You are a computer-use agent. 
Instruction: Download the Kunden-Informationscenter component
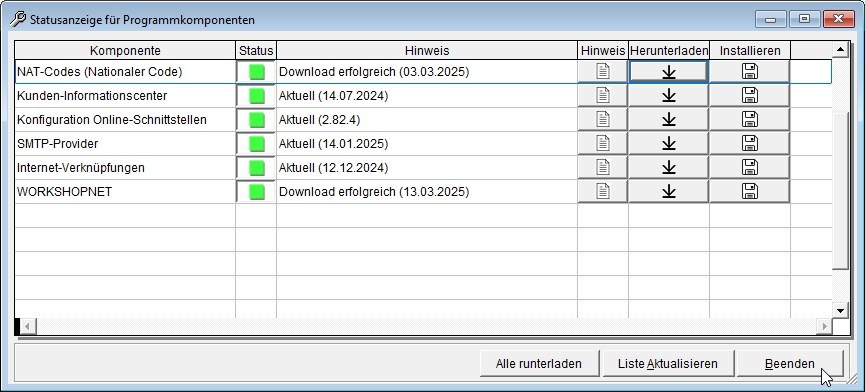tap(669, 95)
